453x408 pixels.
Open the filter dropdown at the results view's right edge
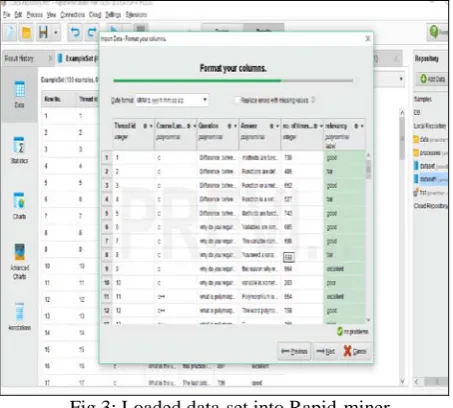401,79
